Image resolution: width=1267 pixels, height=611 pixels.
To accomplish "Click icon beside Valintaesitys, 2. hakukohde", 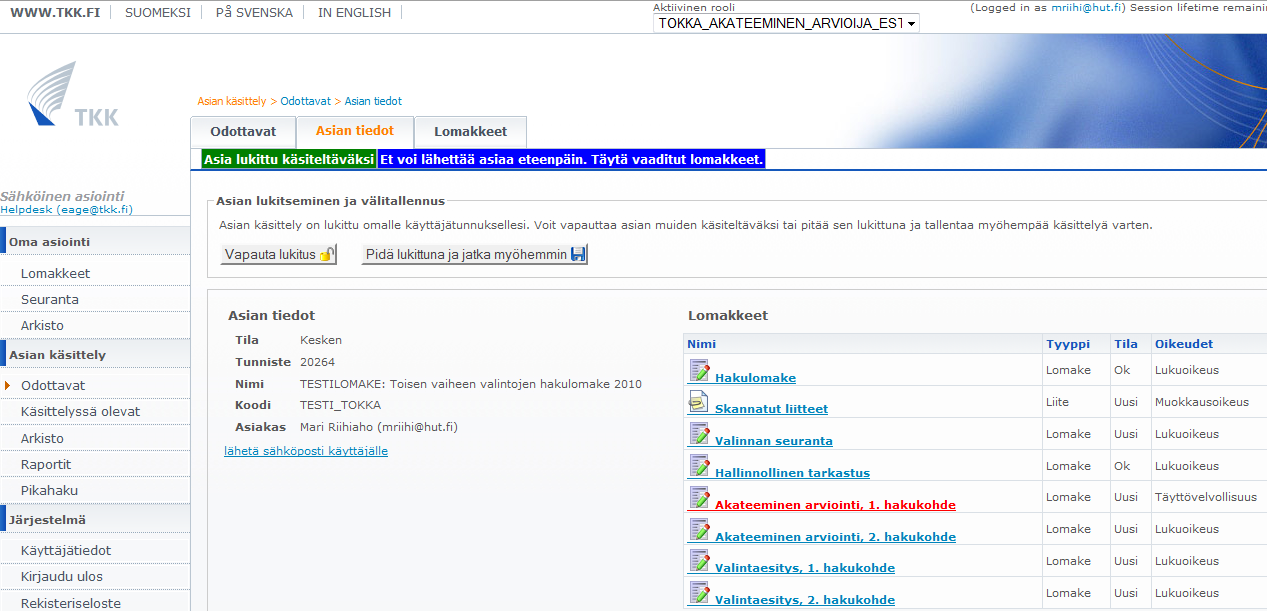I will 699,592.
